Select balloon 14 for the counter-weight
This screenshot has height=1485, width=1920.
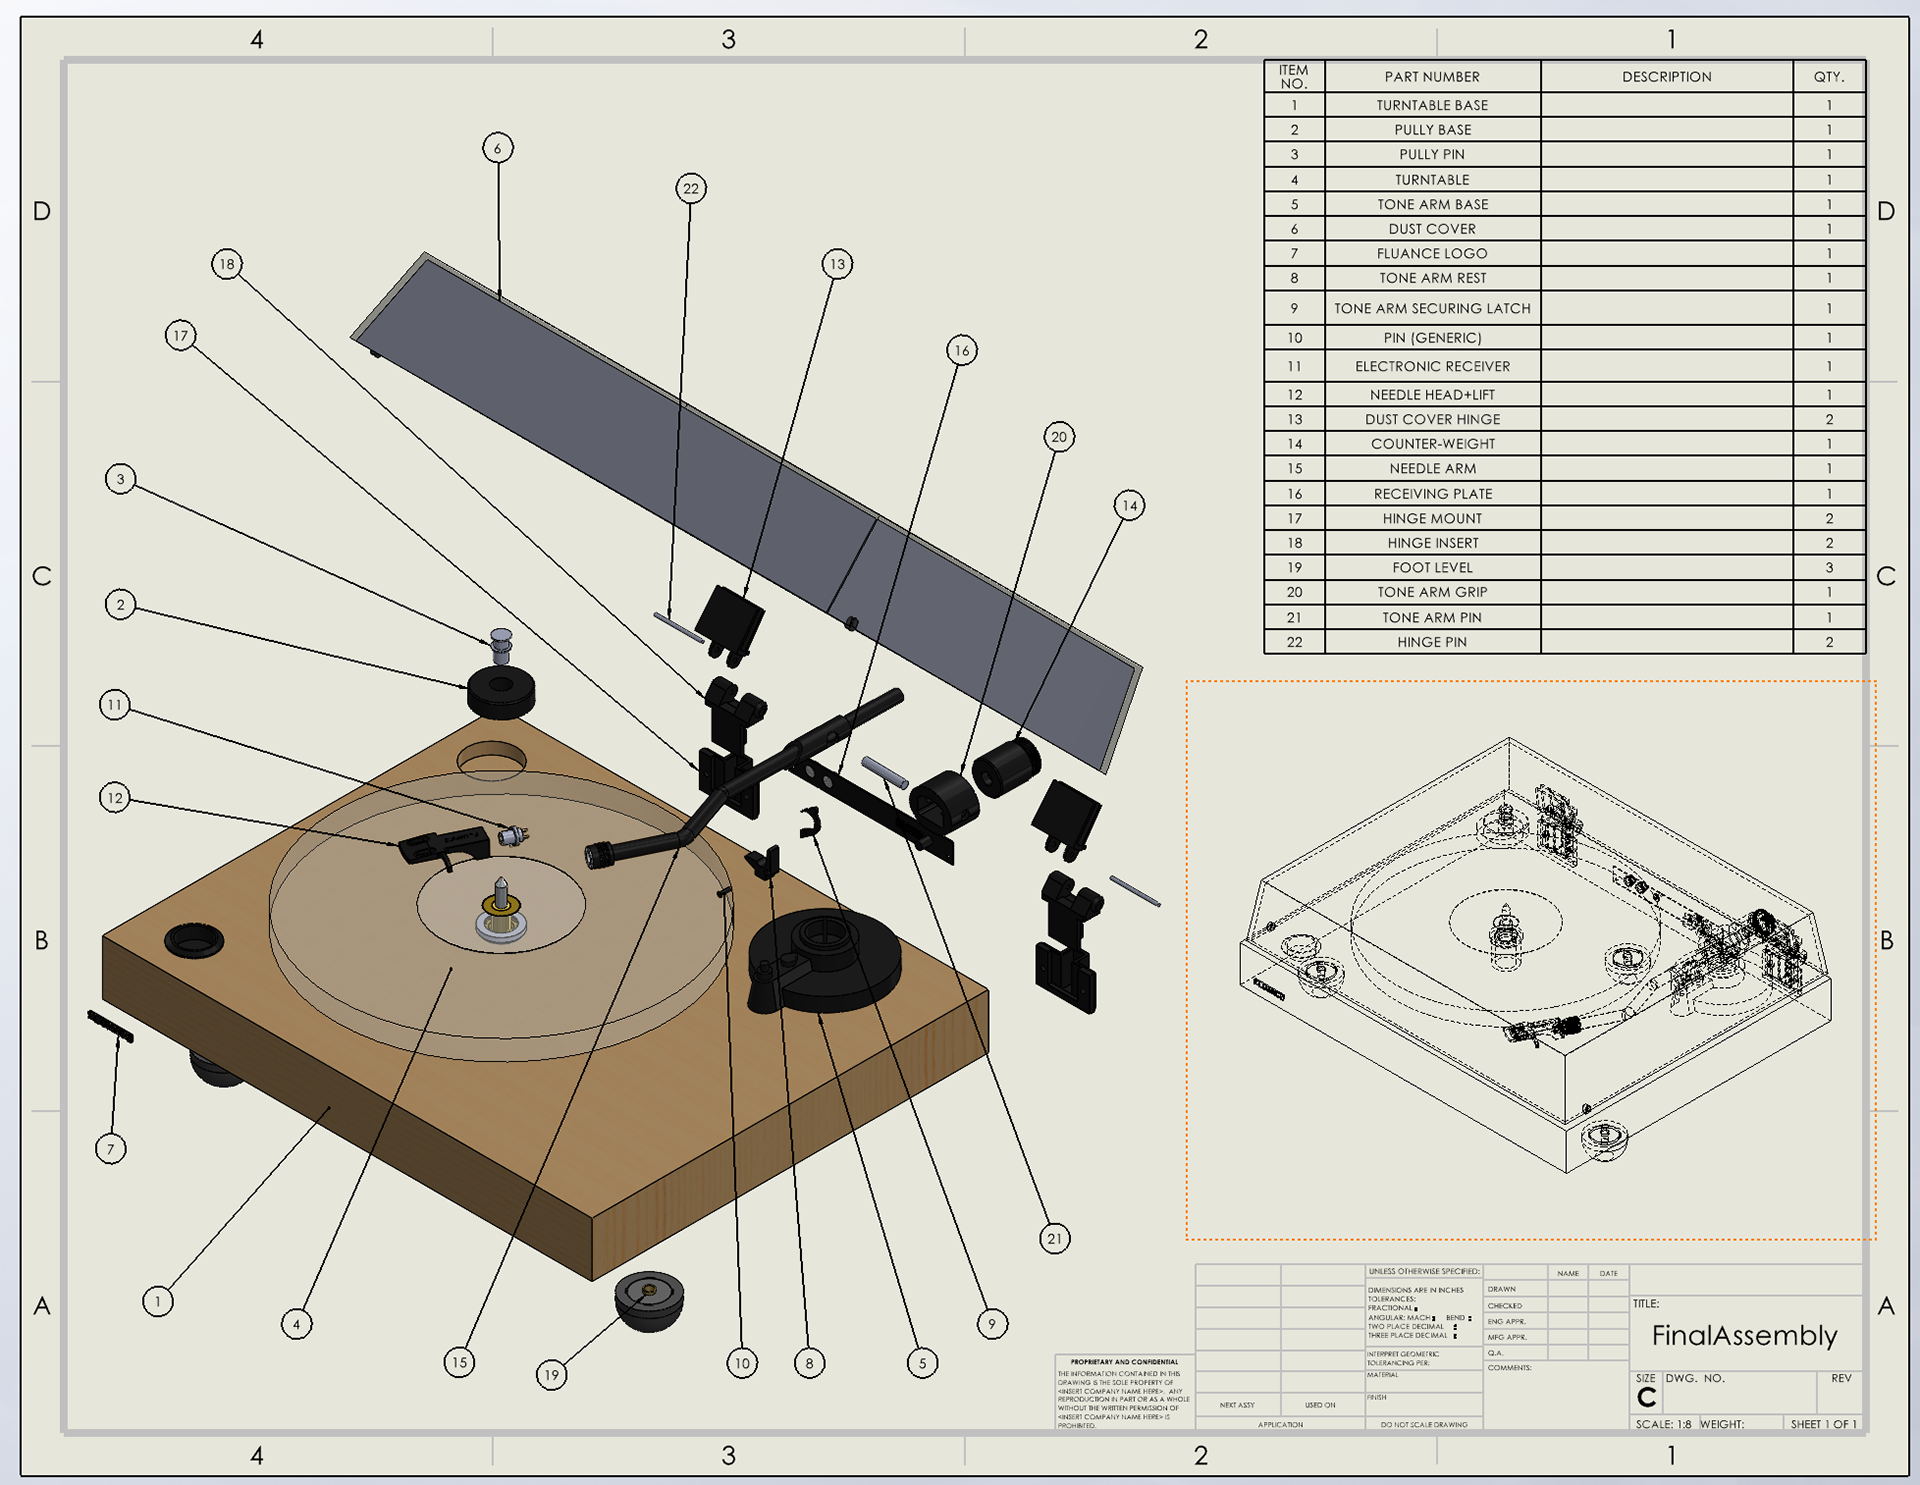click(1129, 505)
